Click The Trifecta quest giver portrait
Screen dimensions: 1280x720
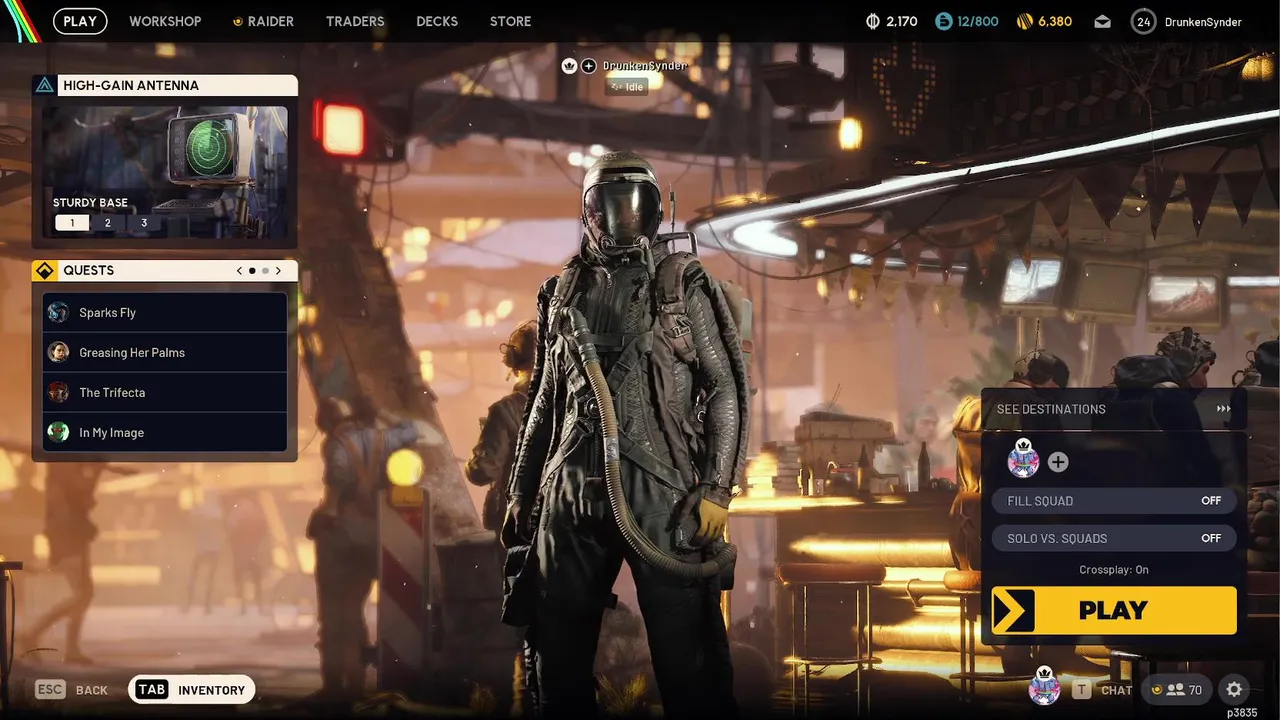[x=58, y=392]
